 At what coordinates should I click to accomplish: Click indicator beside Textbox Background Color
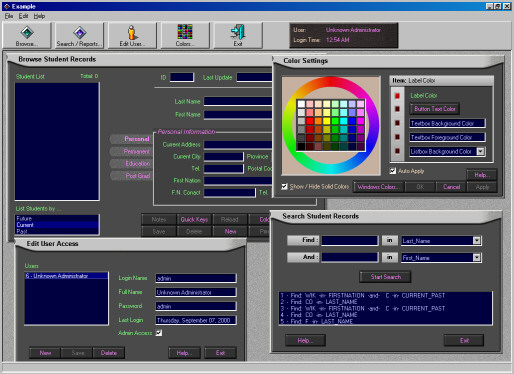pos(397,123)
